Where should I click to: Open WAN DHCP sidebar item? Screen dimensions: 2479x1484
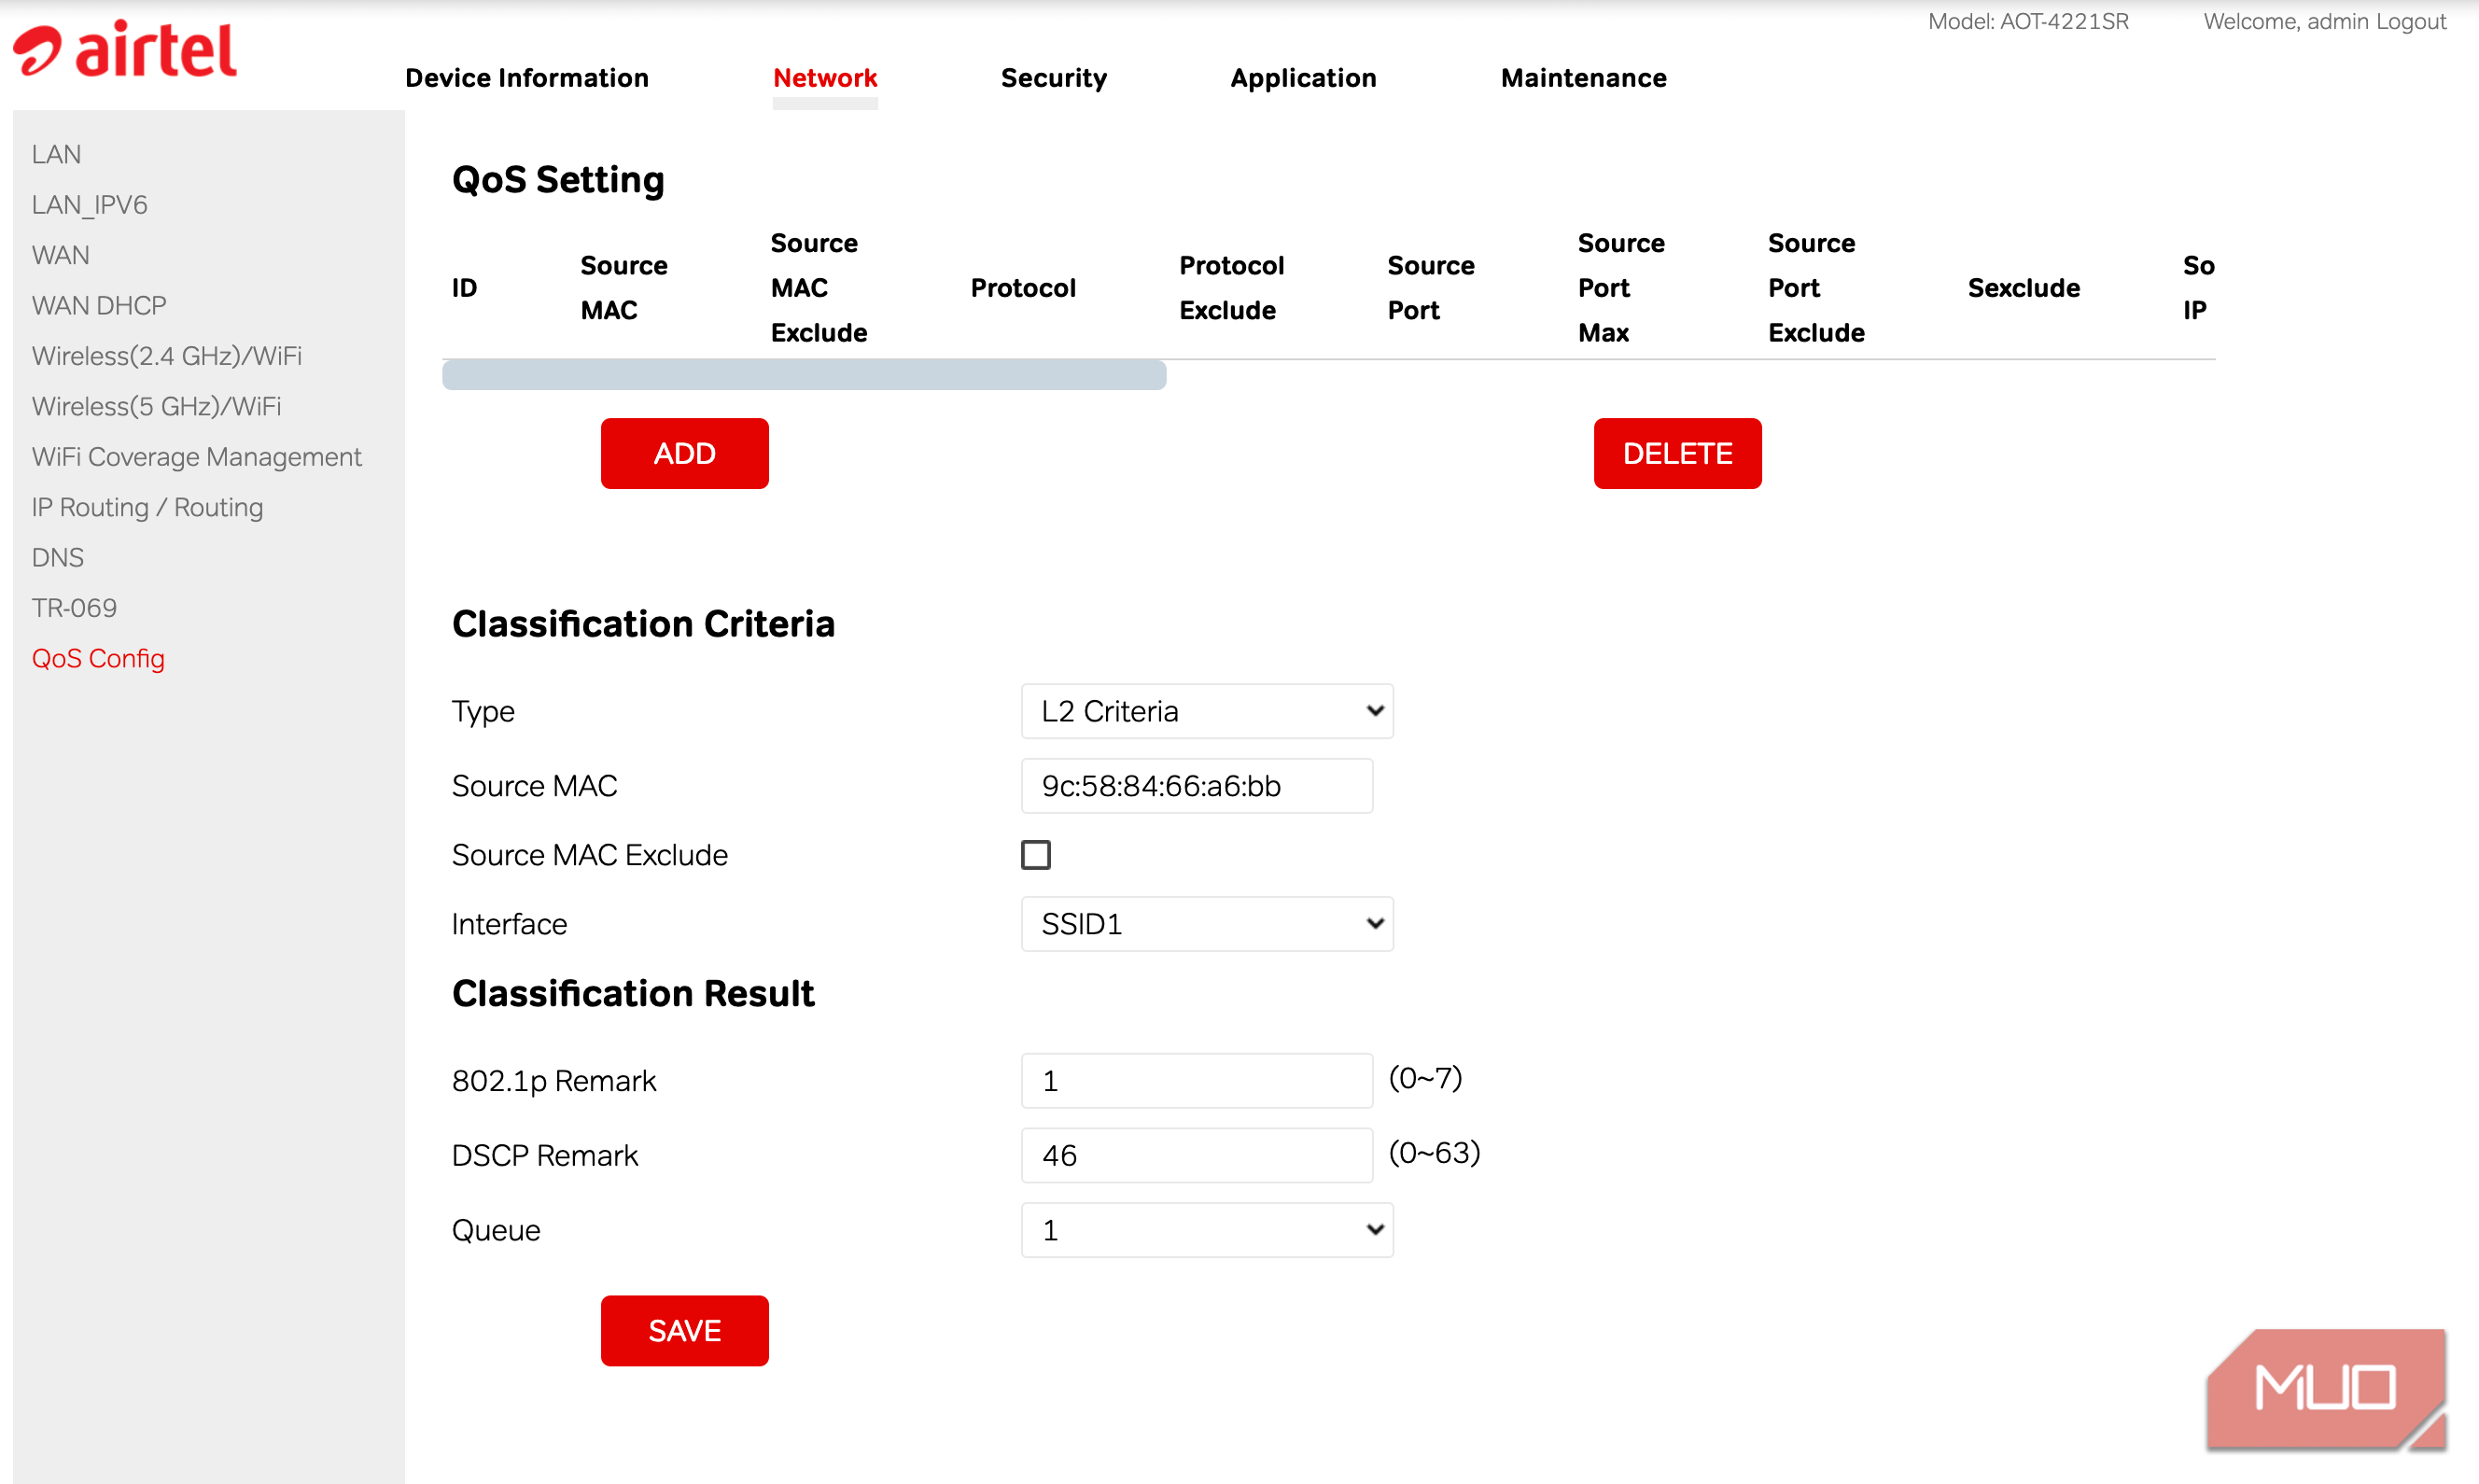(x=99, y=305)
